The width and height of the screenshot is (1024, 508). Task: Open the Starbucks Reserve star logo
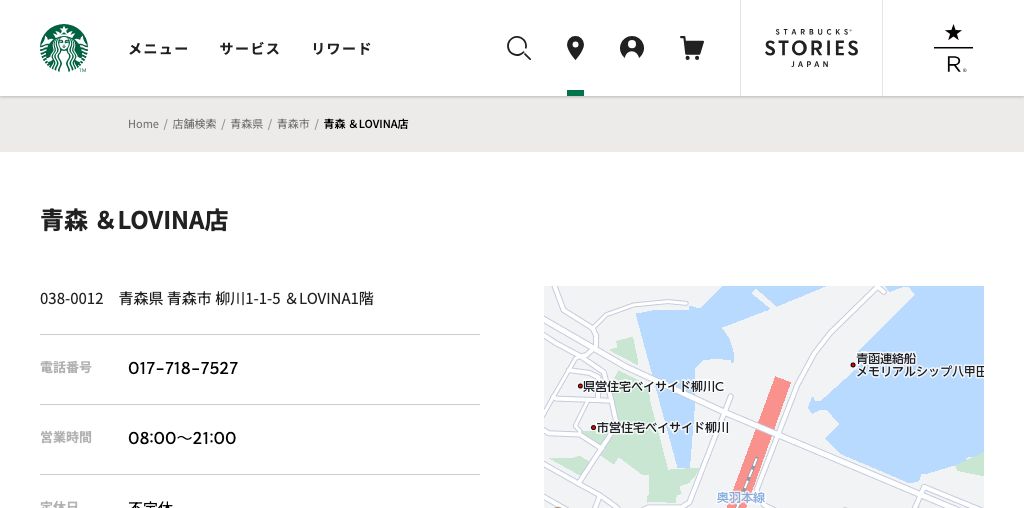pyautogui.click(x=953, y=48)
